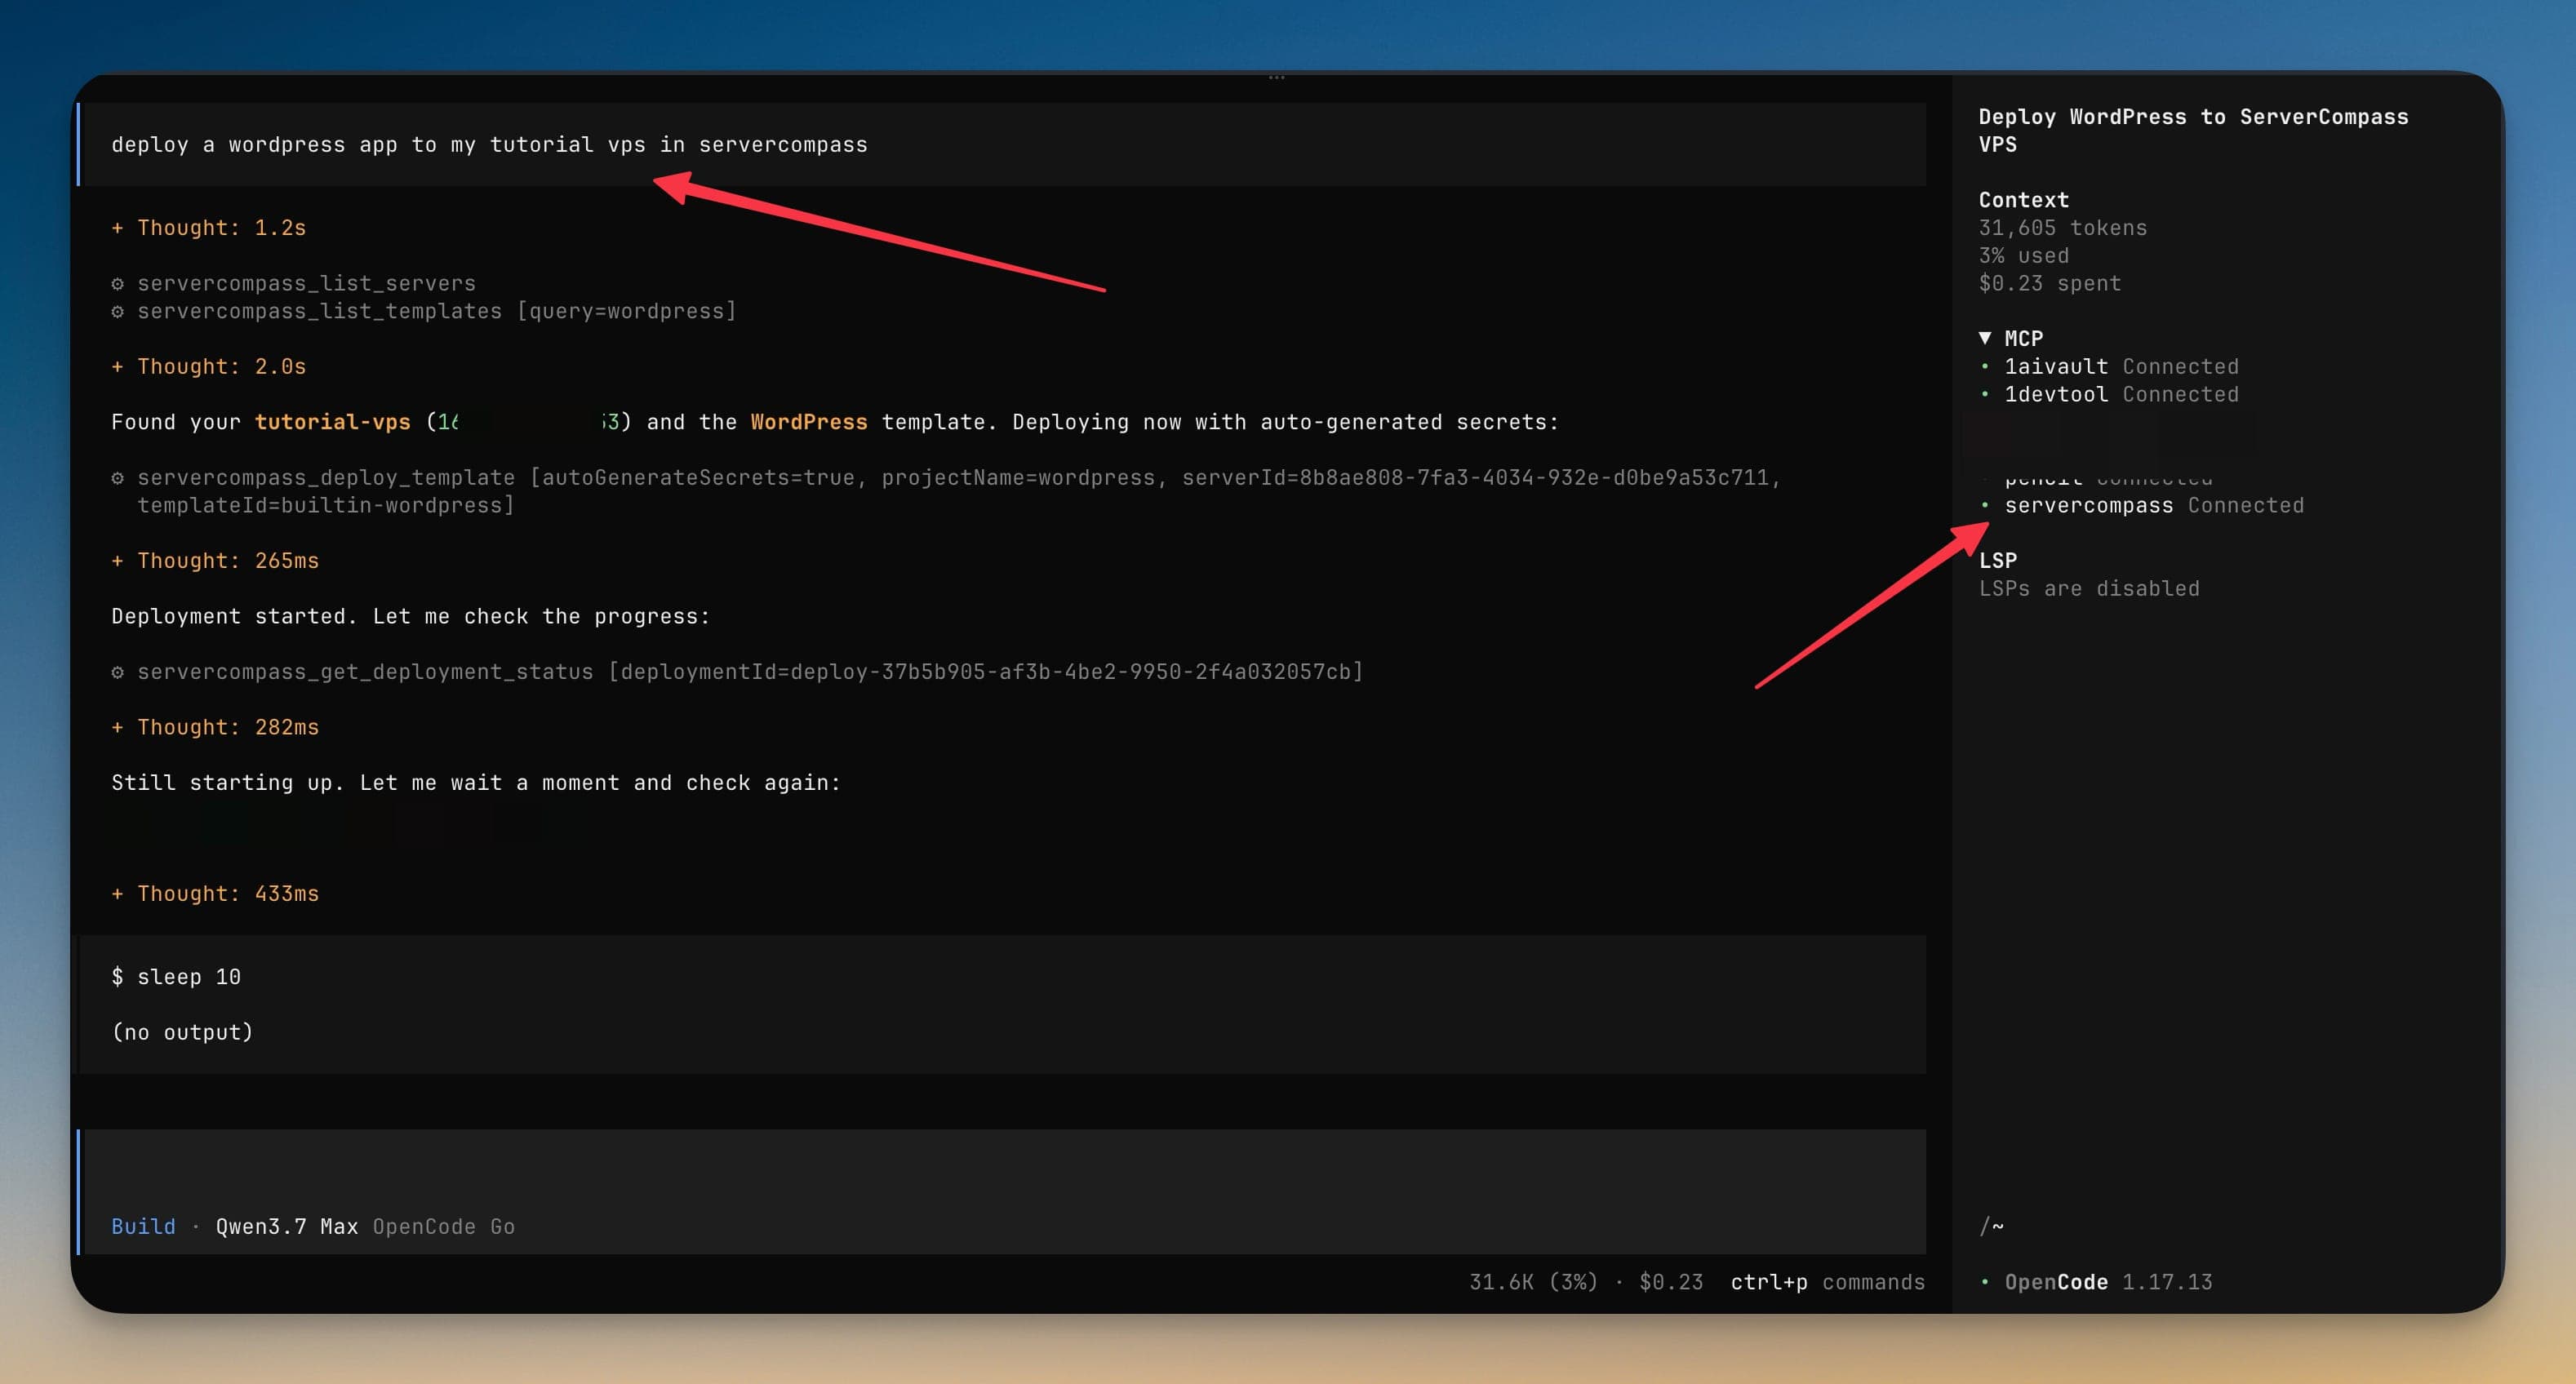Click "Deployment started. Let me check the progress:"

coord(410,617)
